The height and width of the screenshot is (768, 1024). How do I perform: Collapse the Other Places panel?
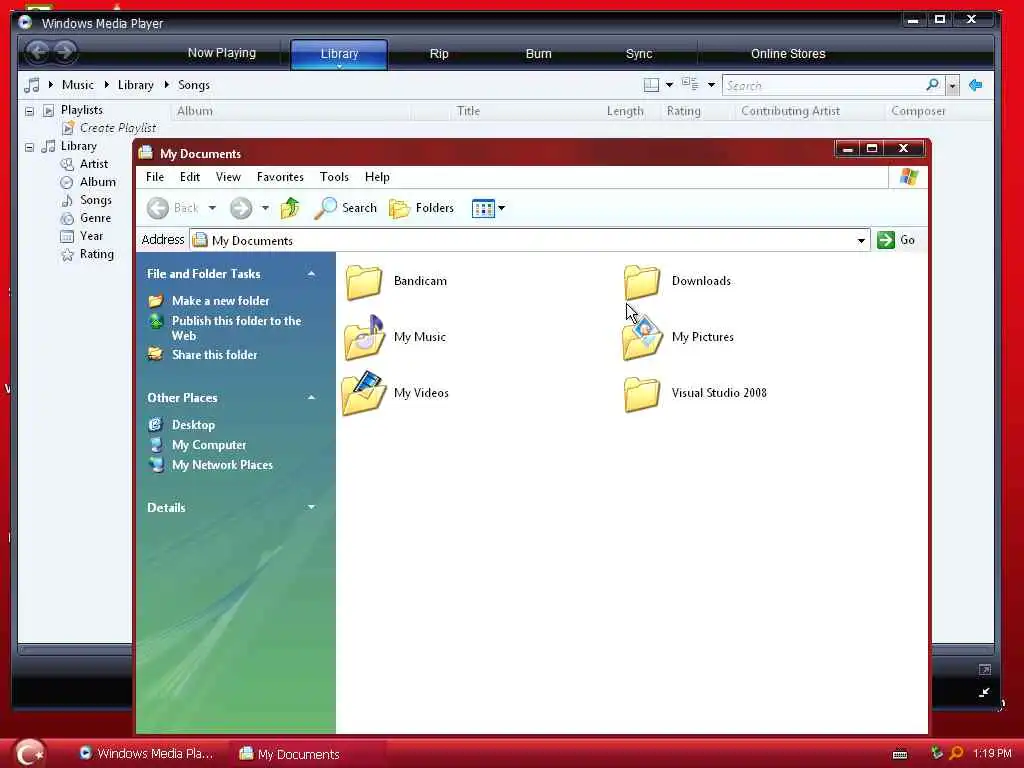click(x=312, y=398)
